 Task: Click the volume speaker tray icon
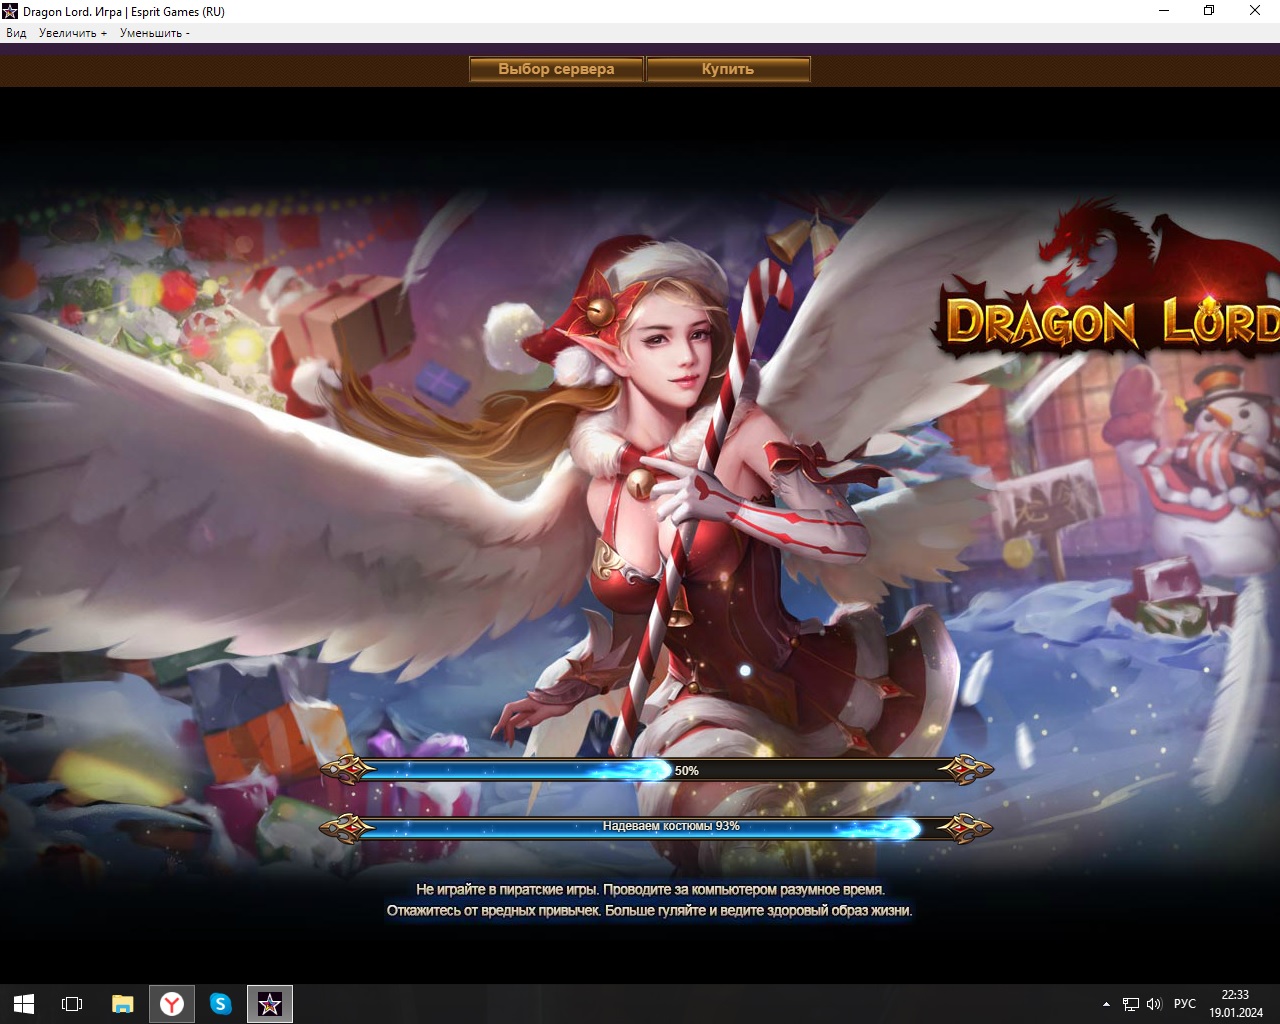click(x=1154, y=1004)
